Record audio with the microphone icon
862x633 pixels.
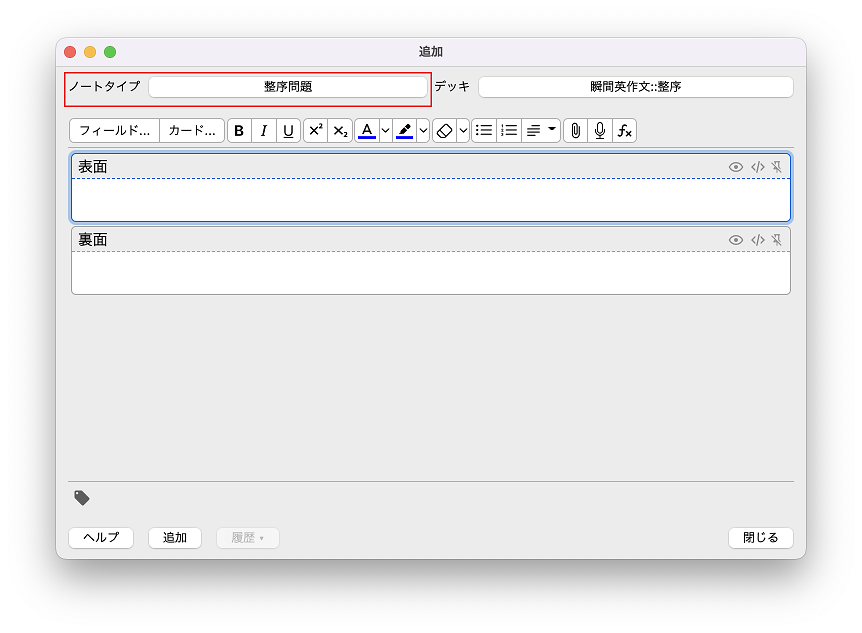tap(600, 131)
